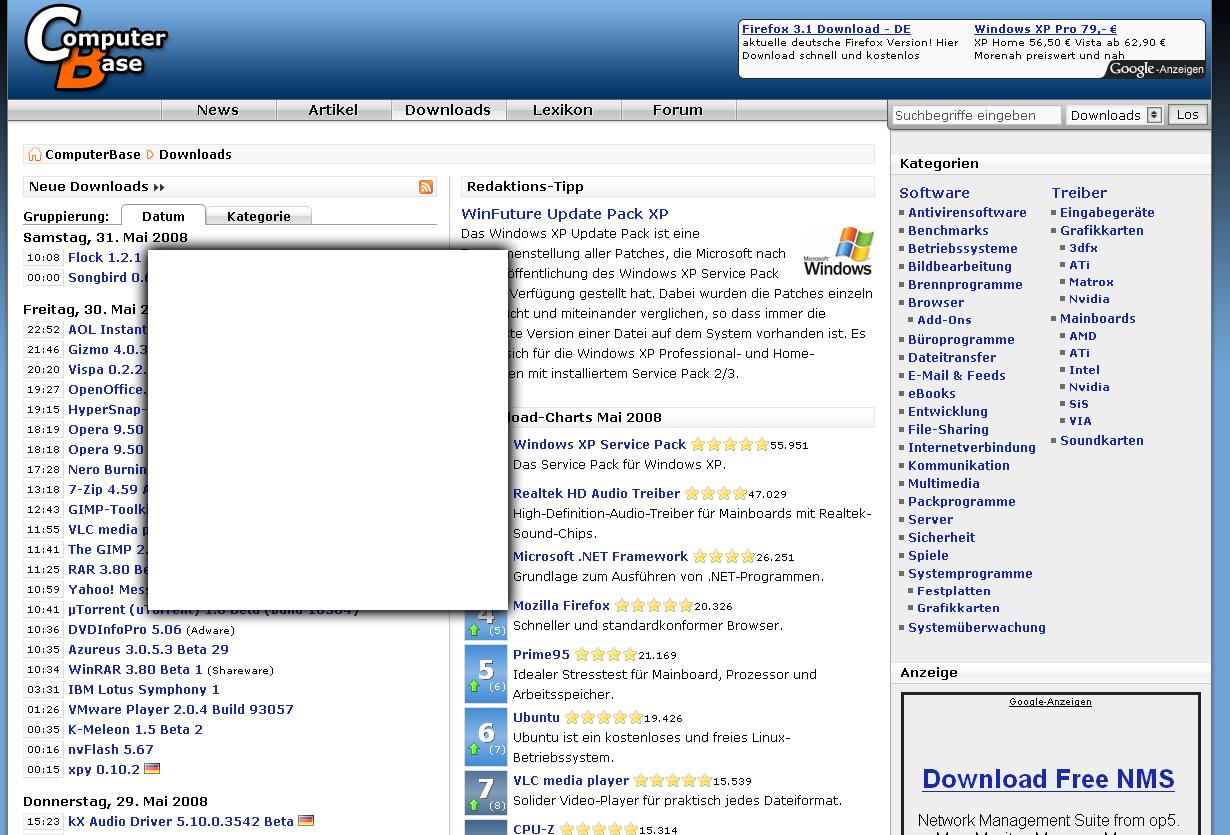Open the Ubuntu chart link
The height and width of the screenshot is (835, 1230).
tap(536, 718)
